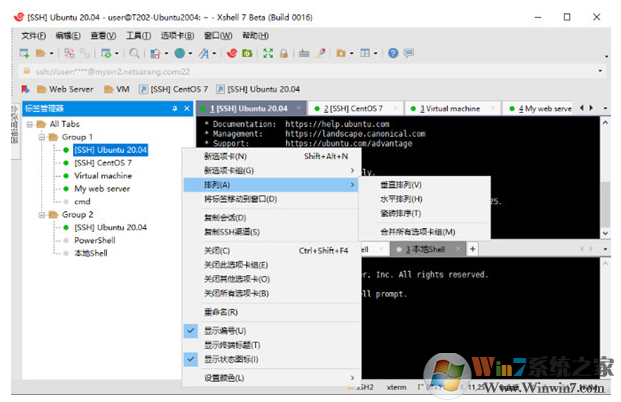The image size is (621, 402).
Task: Select My web server in the tab tree
Action: coord(102,189)
